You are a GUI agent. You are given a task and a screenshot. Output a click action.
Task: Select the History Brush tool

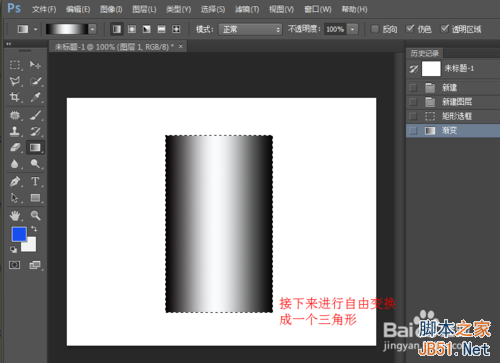35,131
